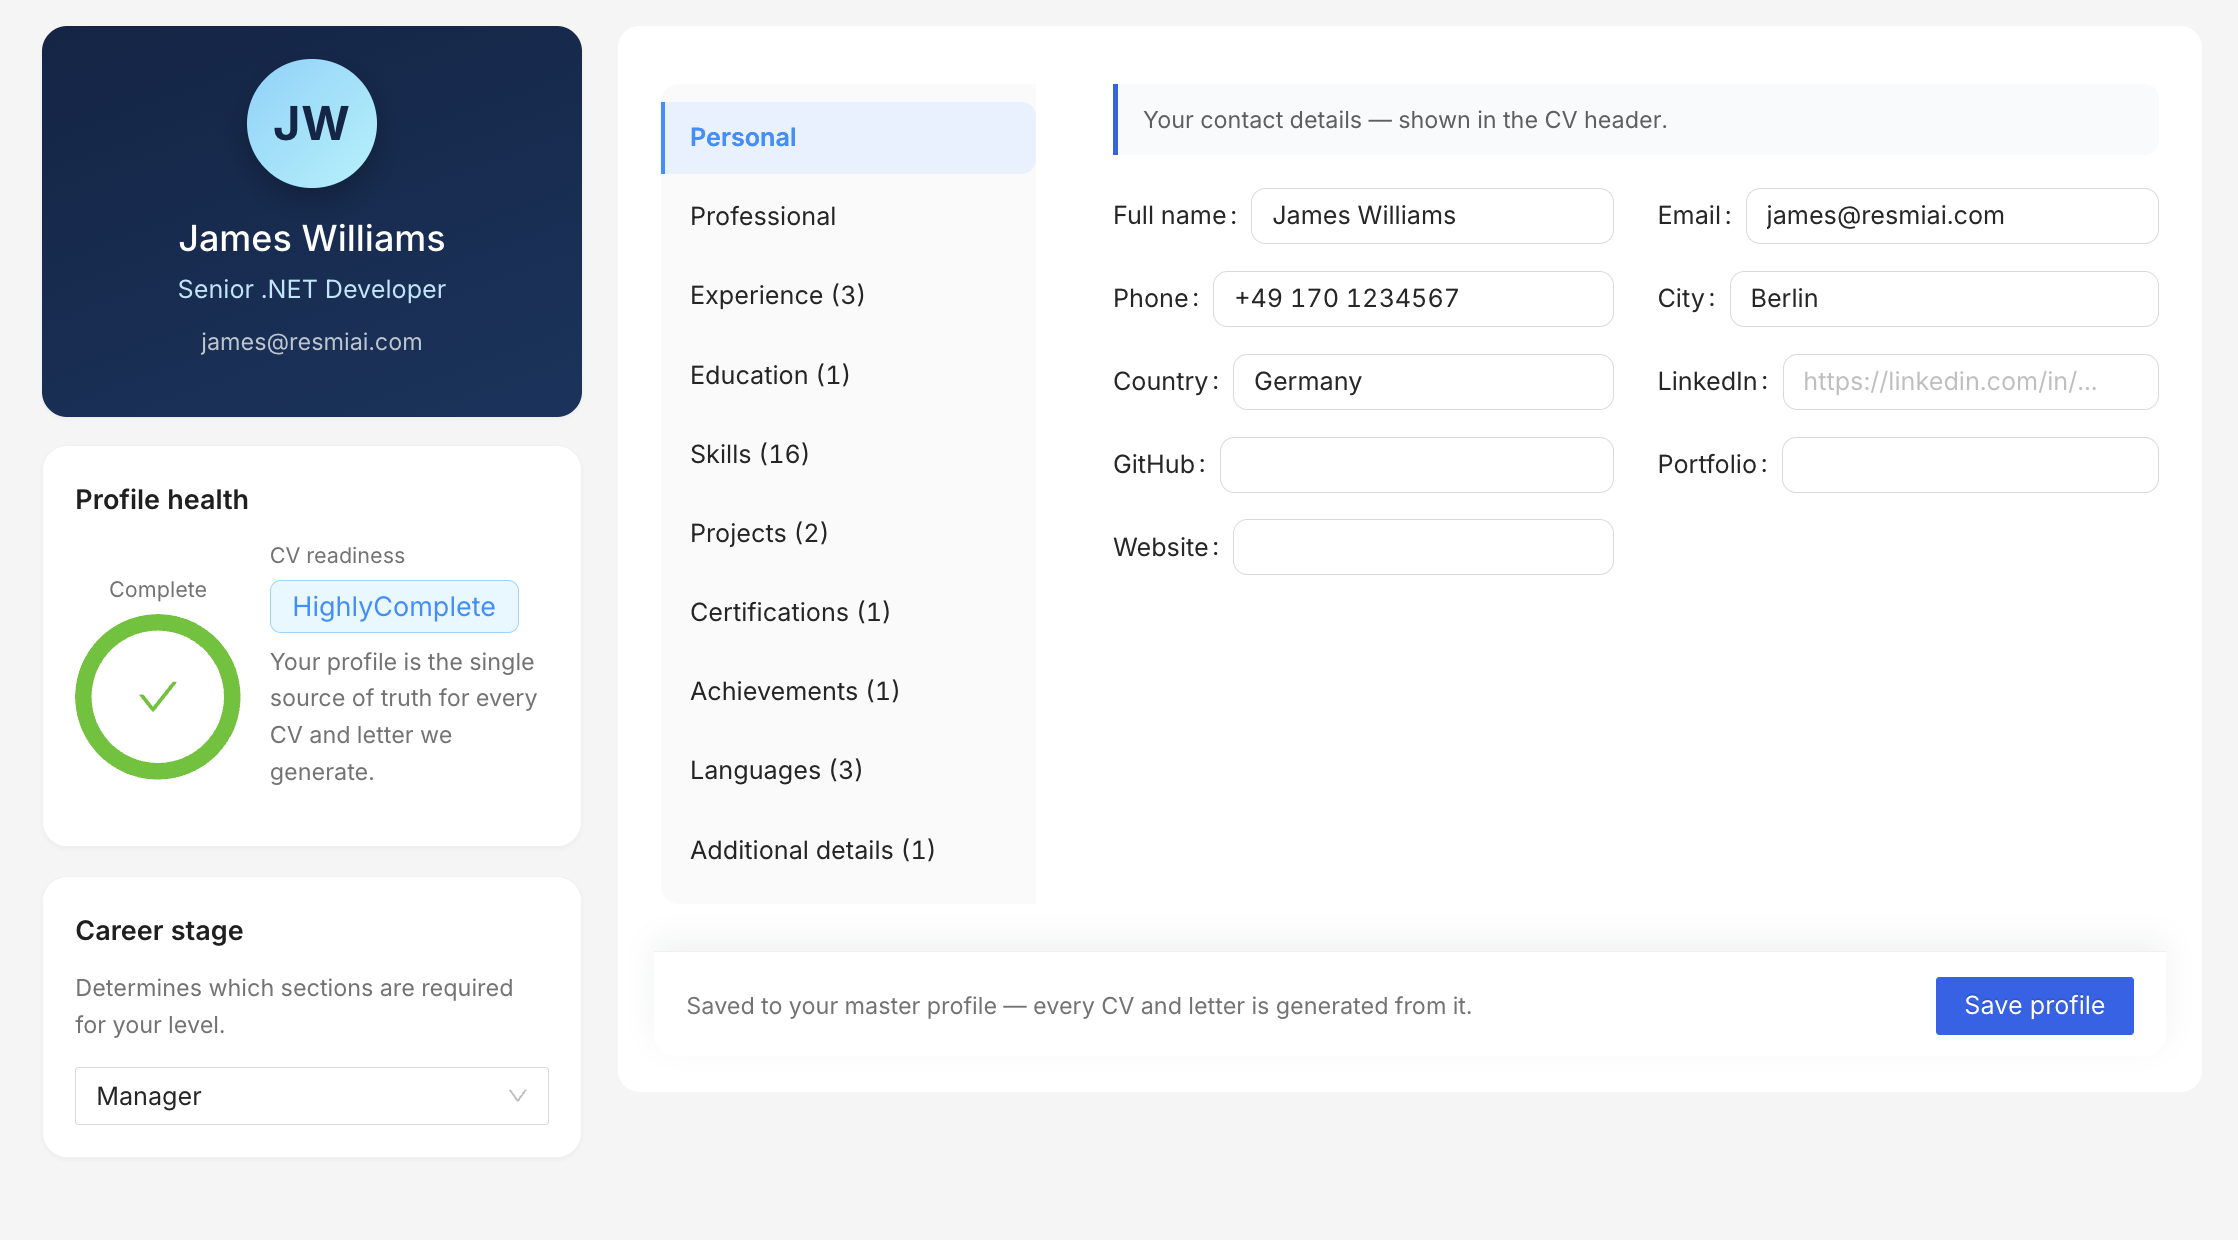This screenshot has height=1240, width=2238.
Task: Select the Personal tab
Action: coord(848,137)
